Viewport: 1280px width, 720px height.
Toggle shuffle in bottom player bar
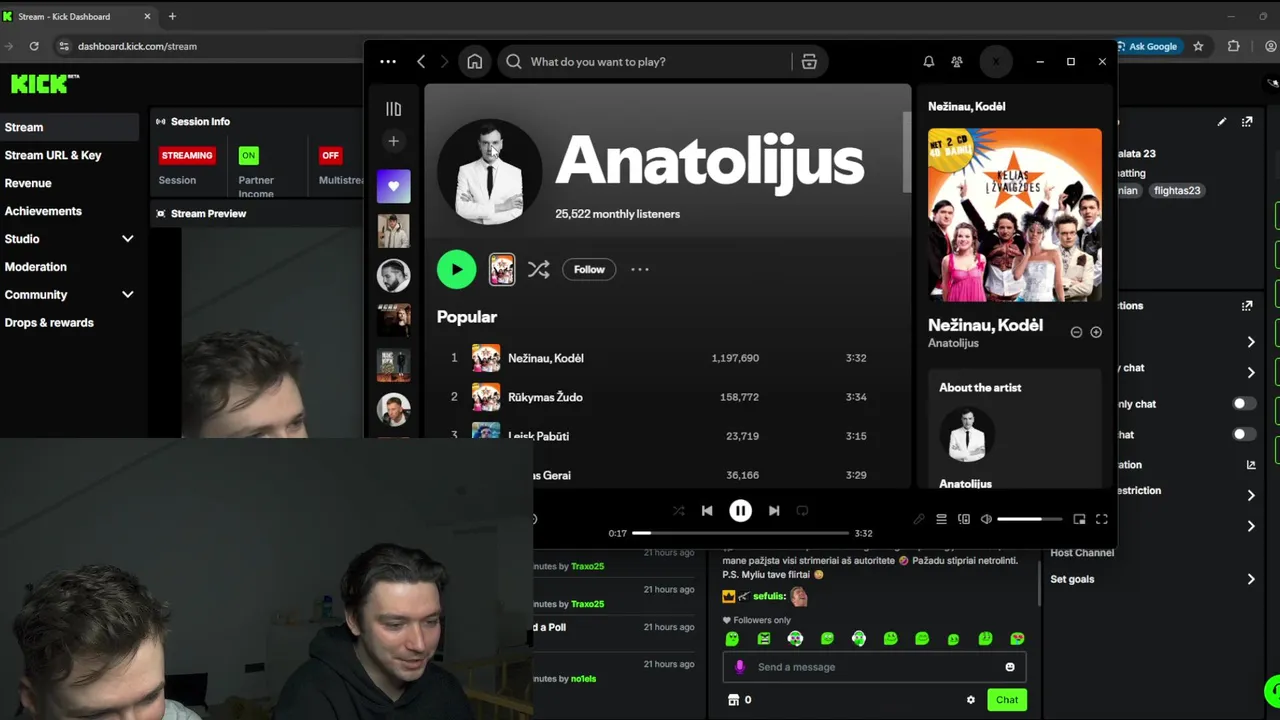pyautogui.click(x=679, y=510)
